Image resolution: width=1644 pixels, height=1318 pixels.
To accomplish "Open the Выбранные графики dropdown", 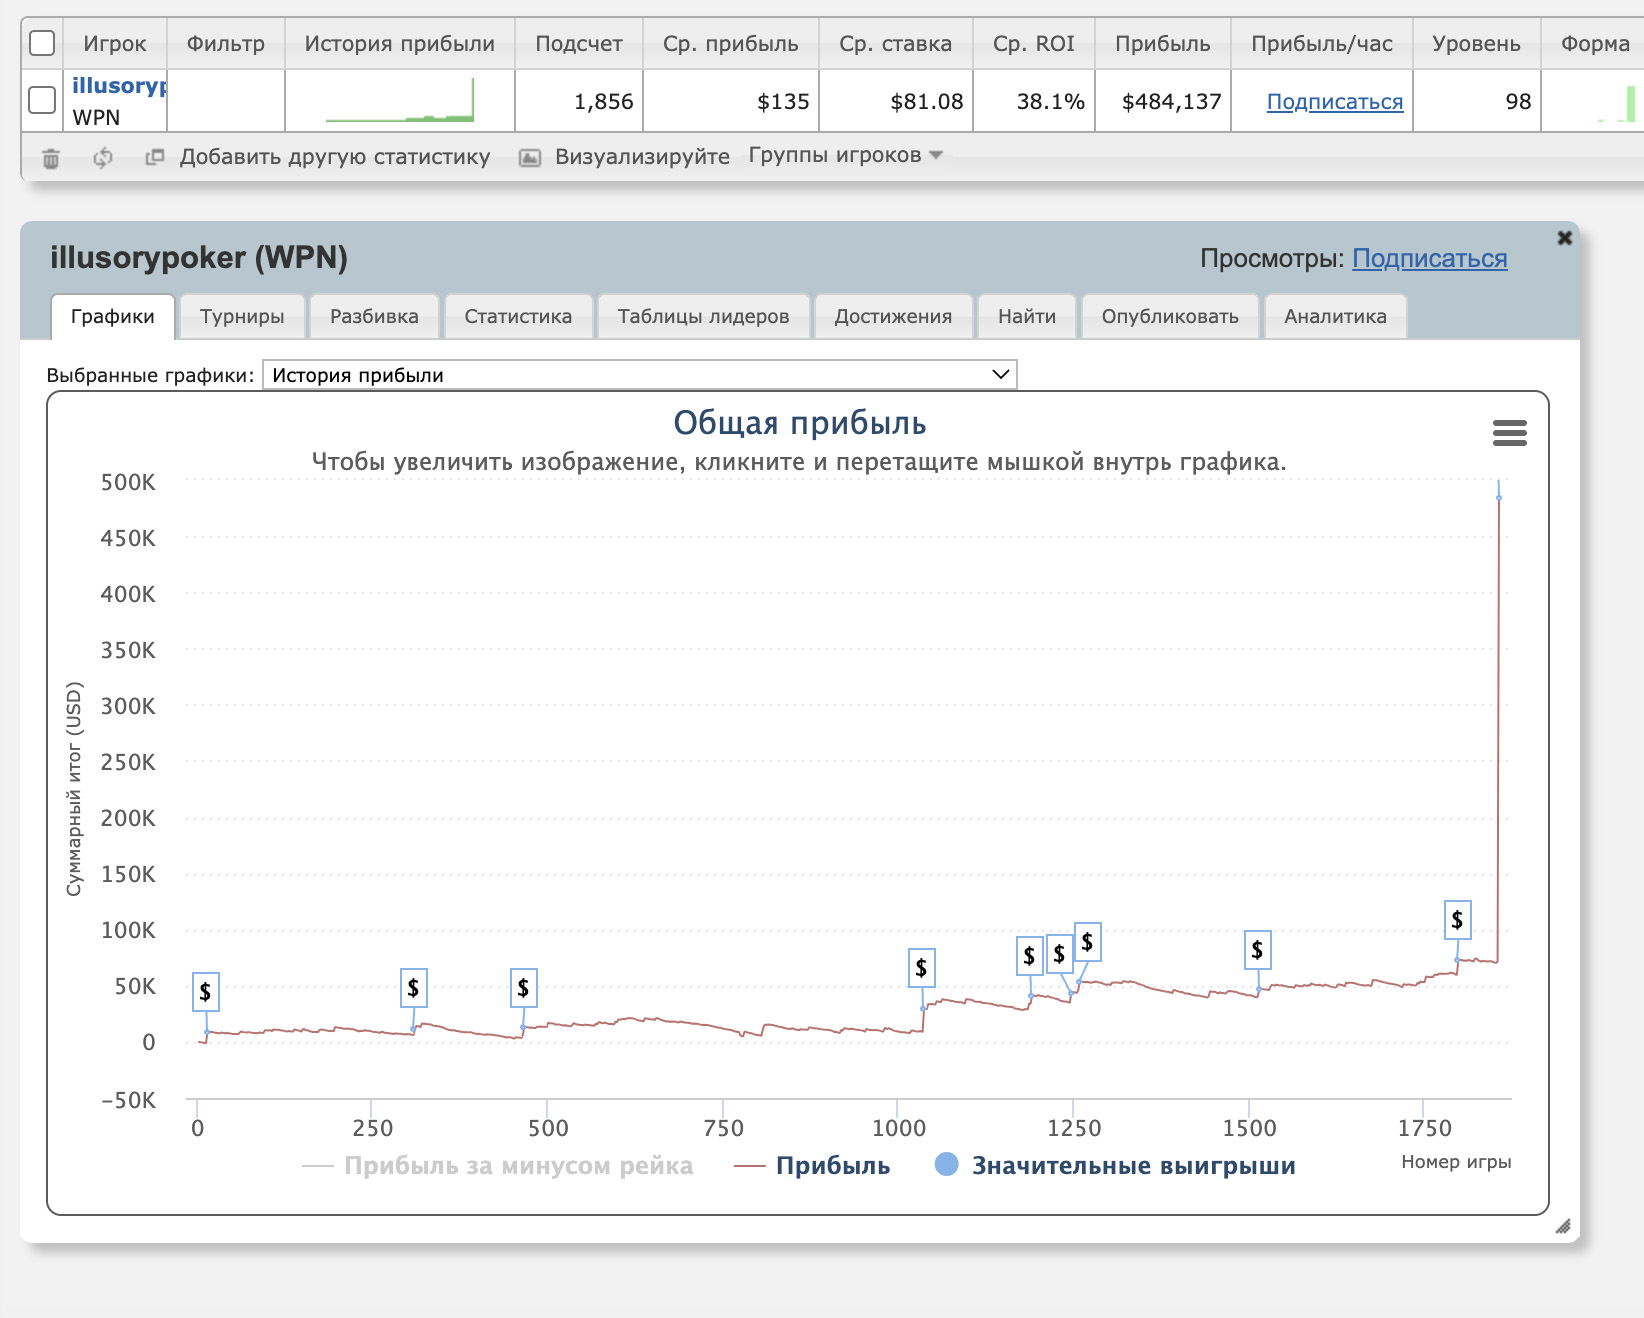I will tap(639, 375).
